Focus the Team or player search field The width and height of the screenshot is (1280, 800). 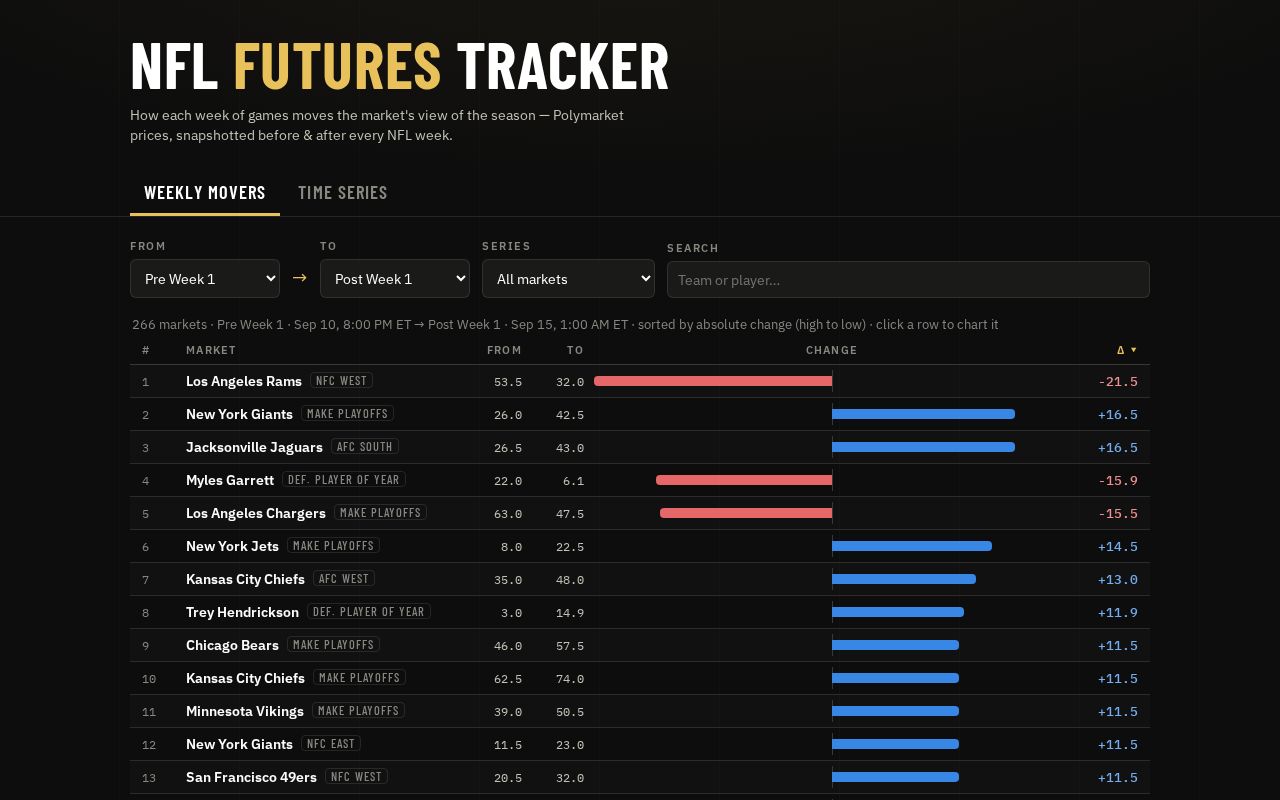pyautogui.click(x=908, y=280)
